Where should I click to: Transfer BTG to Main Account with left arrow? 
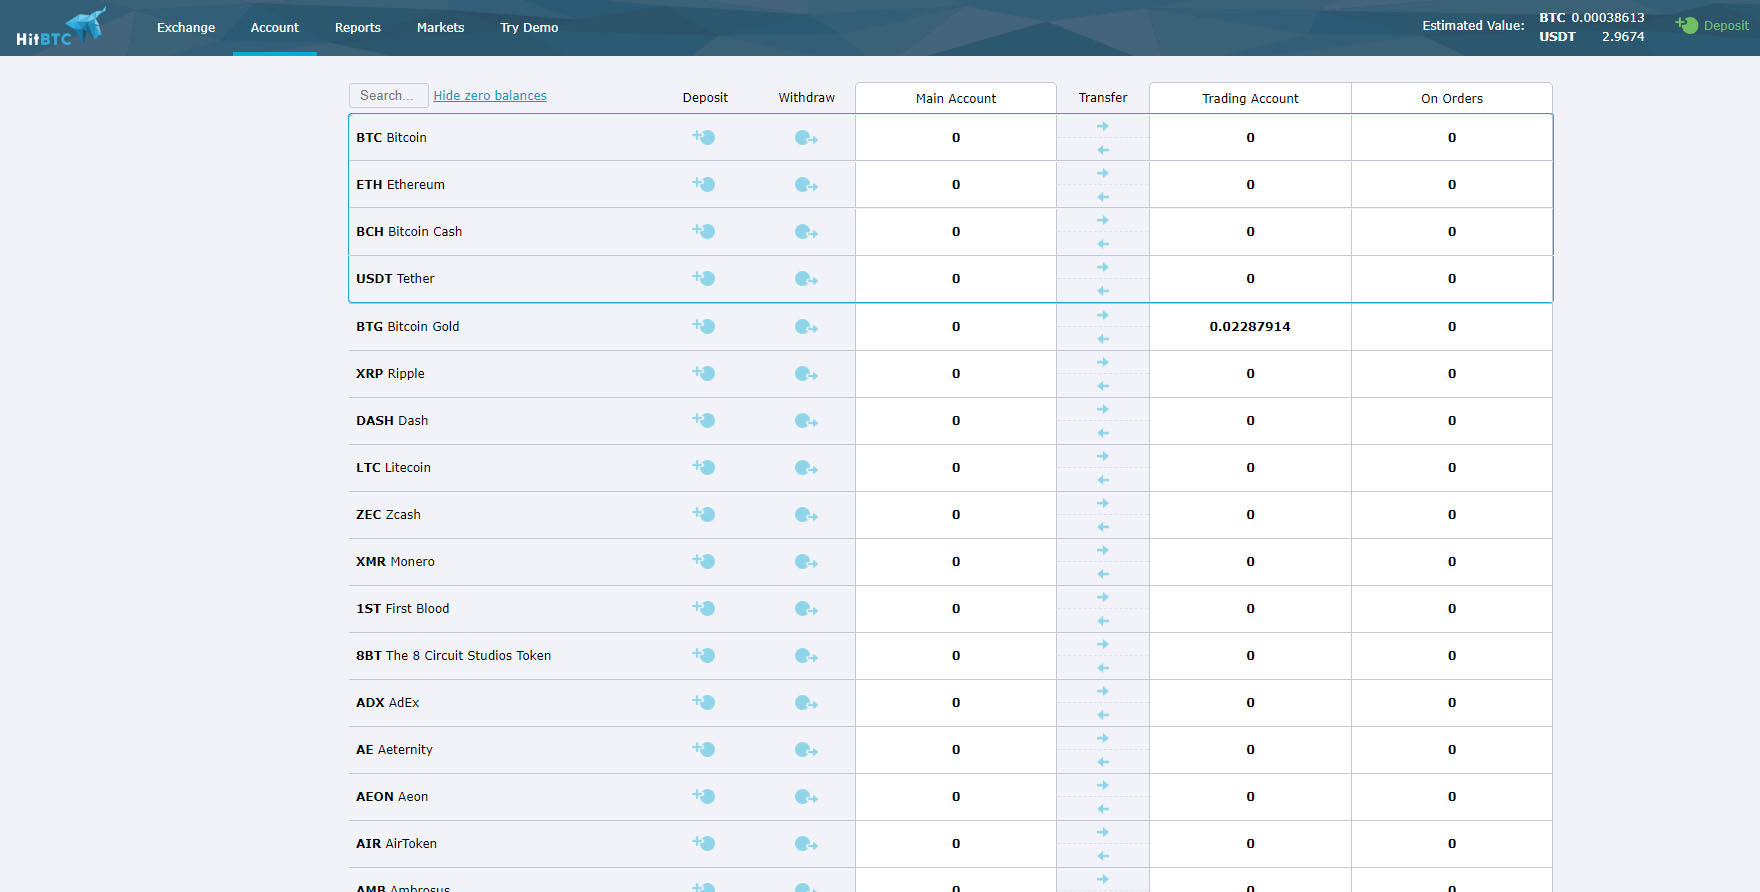(x=1103, y=339)
